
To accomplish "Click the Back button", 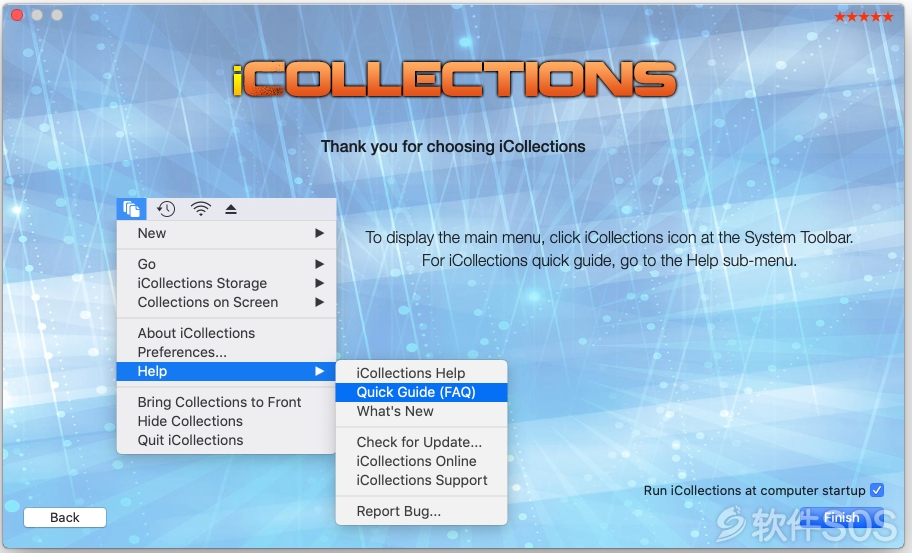I will [65, 518].
